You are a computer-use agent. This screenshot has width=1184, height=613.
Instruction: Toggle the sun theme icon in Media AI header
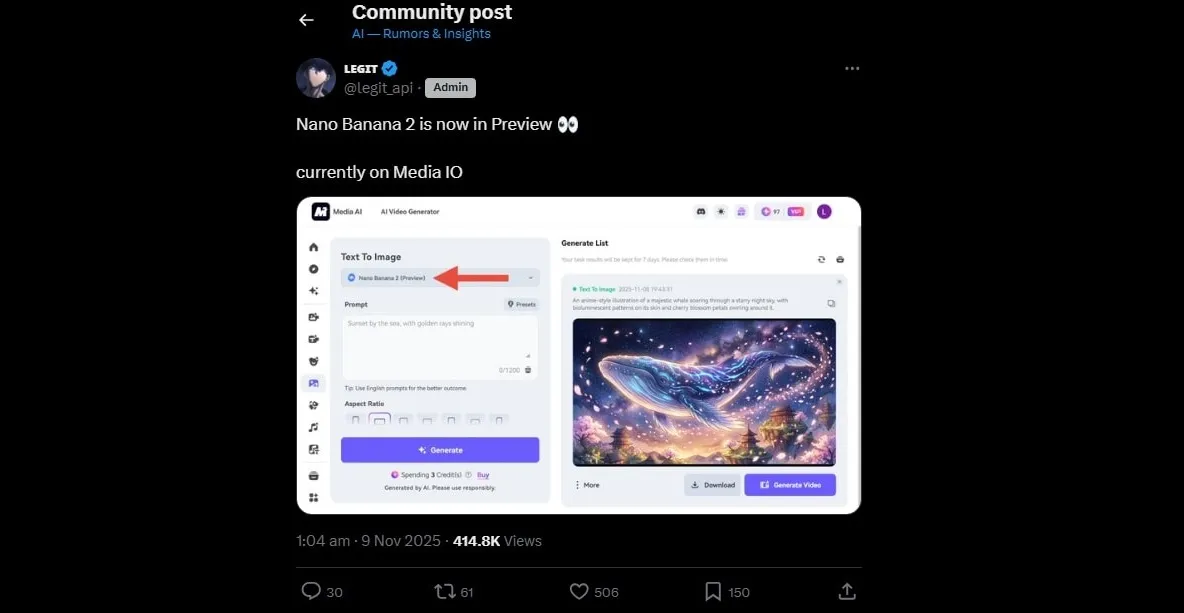pos(721,212)
